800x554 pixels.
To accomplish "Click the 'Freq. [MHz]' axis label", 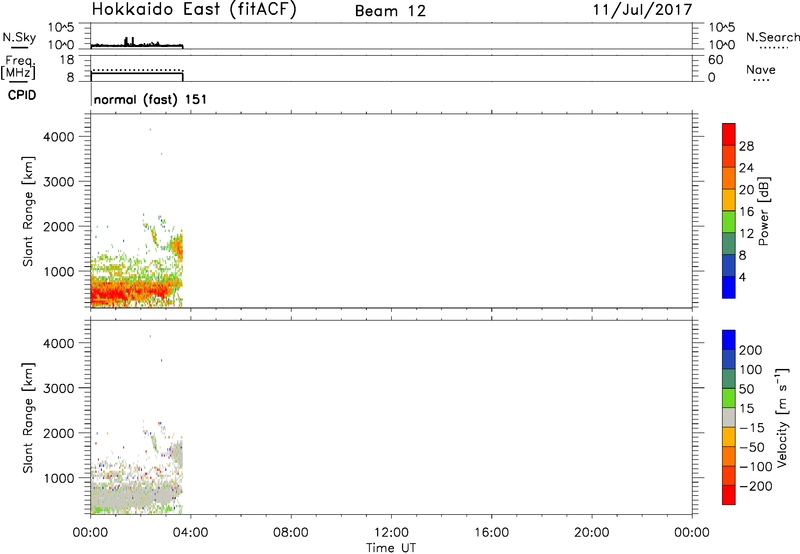I will pos(18,67).
